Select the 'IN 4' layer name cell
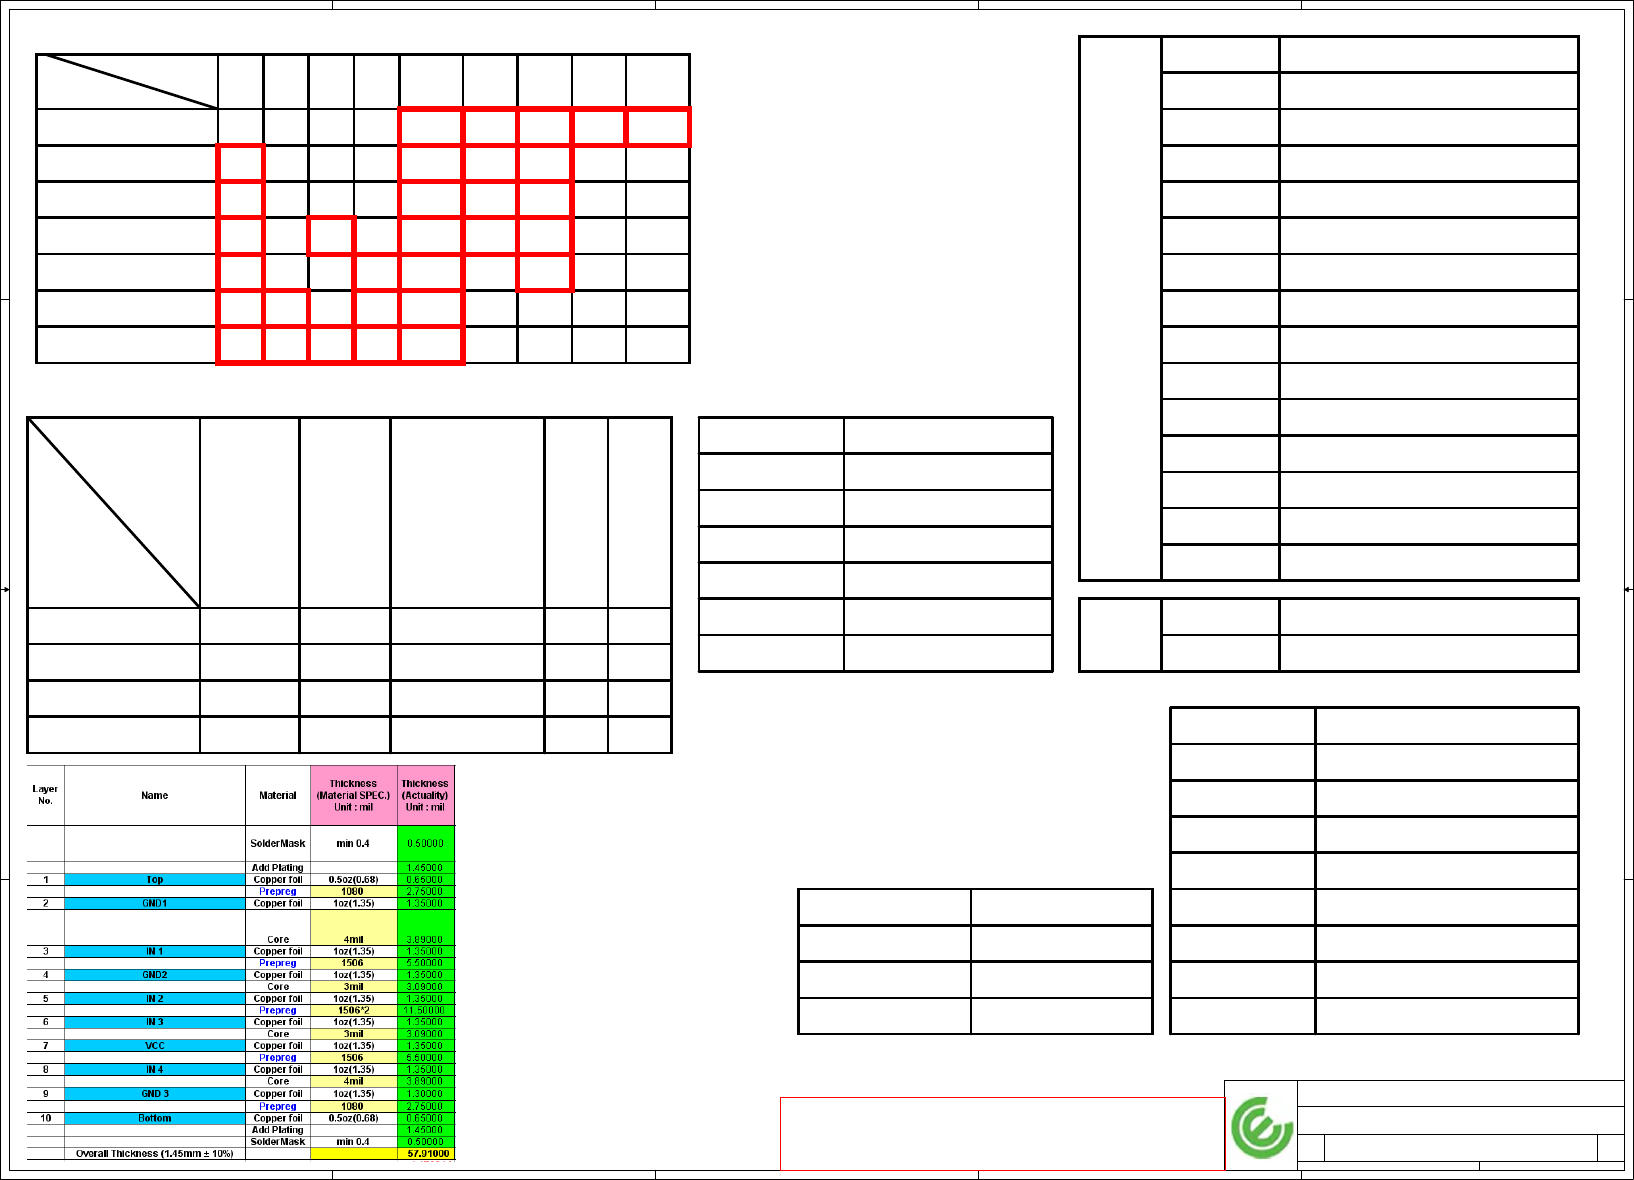The width and height of the screenshot is (1634, 1180). click(x=155, y=1069)
